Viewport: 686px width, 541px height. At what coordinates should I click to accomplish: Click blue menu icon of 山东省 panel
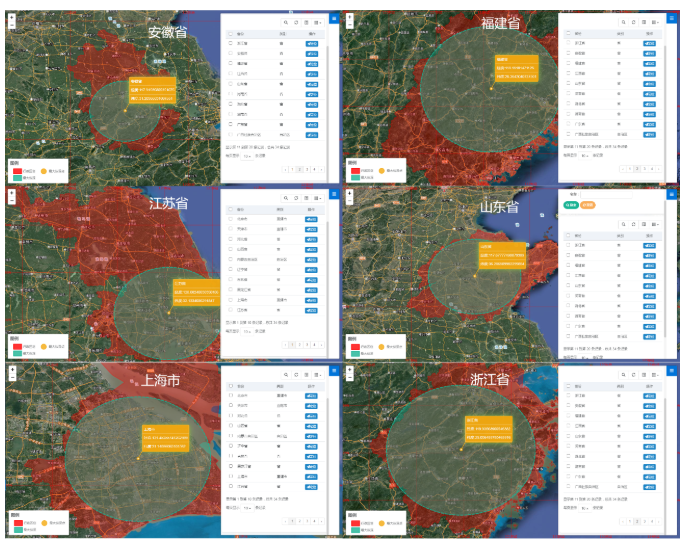(x=672, y=194)
